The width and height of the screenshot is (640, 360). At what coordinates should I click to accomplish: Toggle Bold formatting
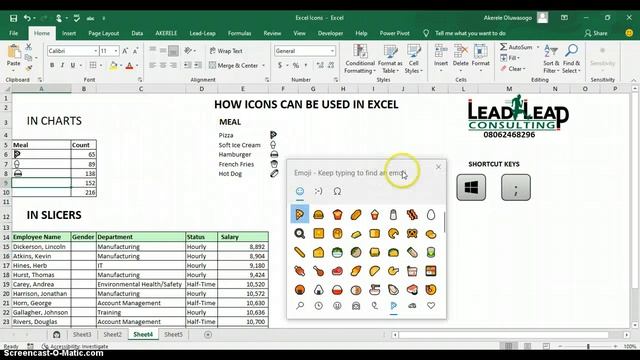(52, 65)
